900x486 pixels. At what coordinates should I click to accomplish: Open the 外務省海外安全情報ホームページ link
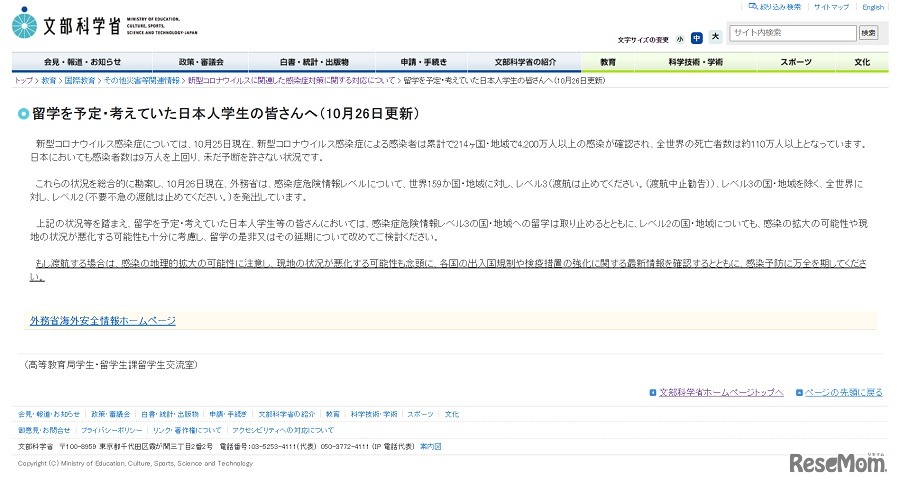103,321
